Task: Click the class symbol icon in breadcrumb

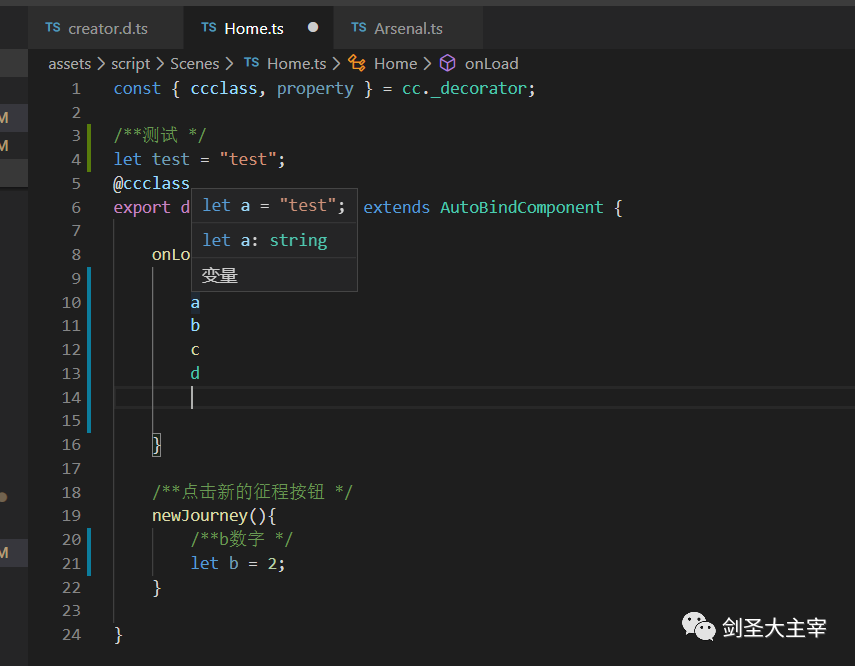Action: point(357,63)
